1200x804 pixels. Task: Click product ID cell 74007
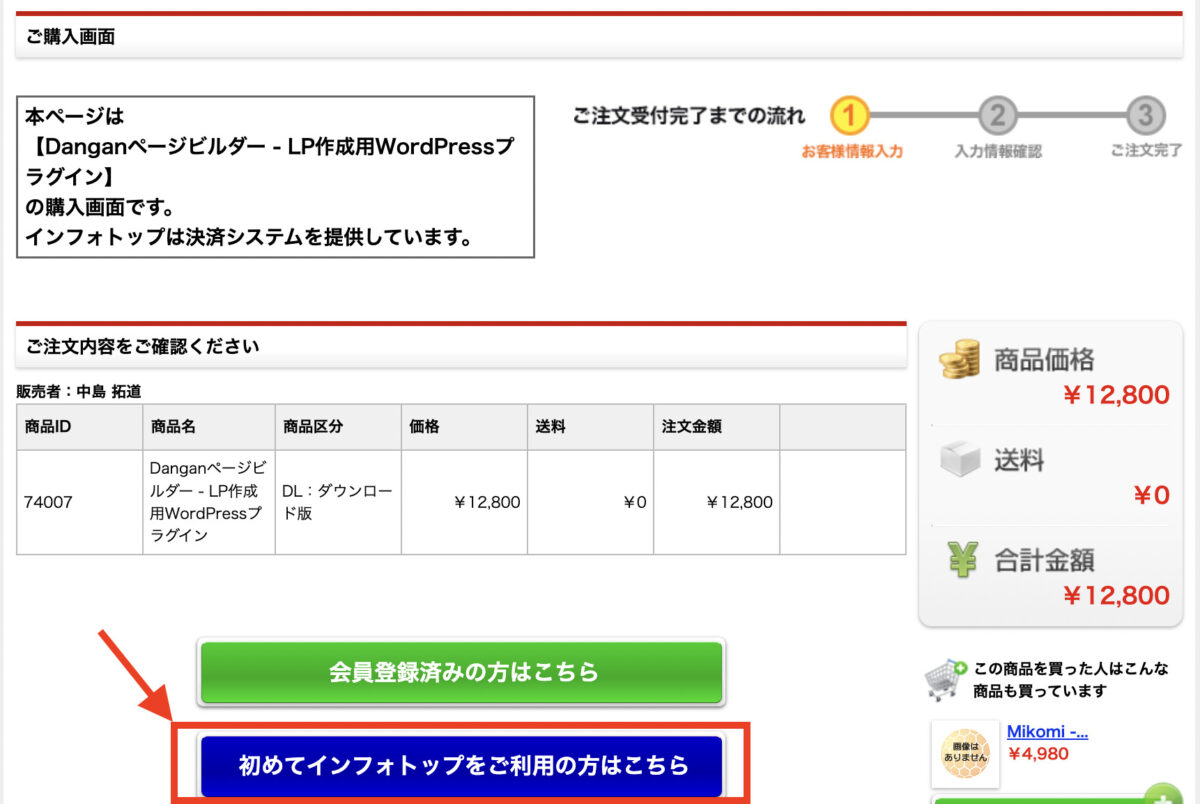pyautogui.click(x=80, y=502)
